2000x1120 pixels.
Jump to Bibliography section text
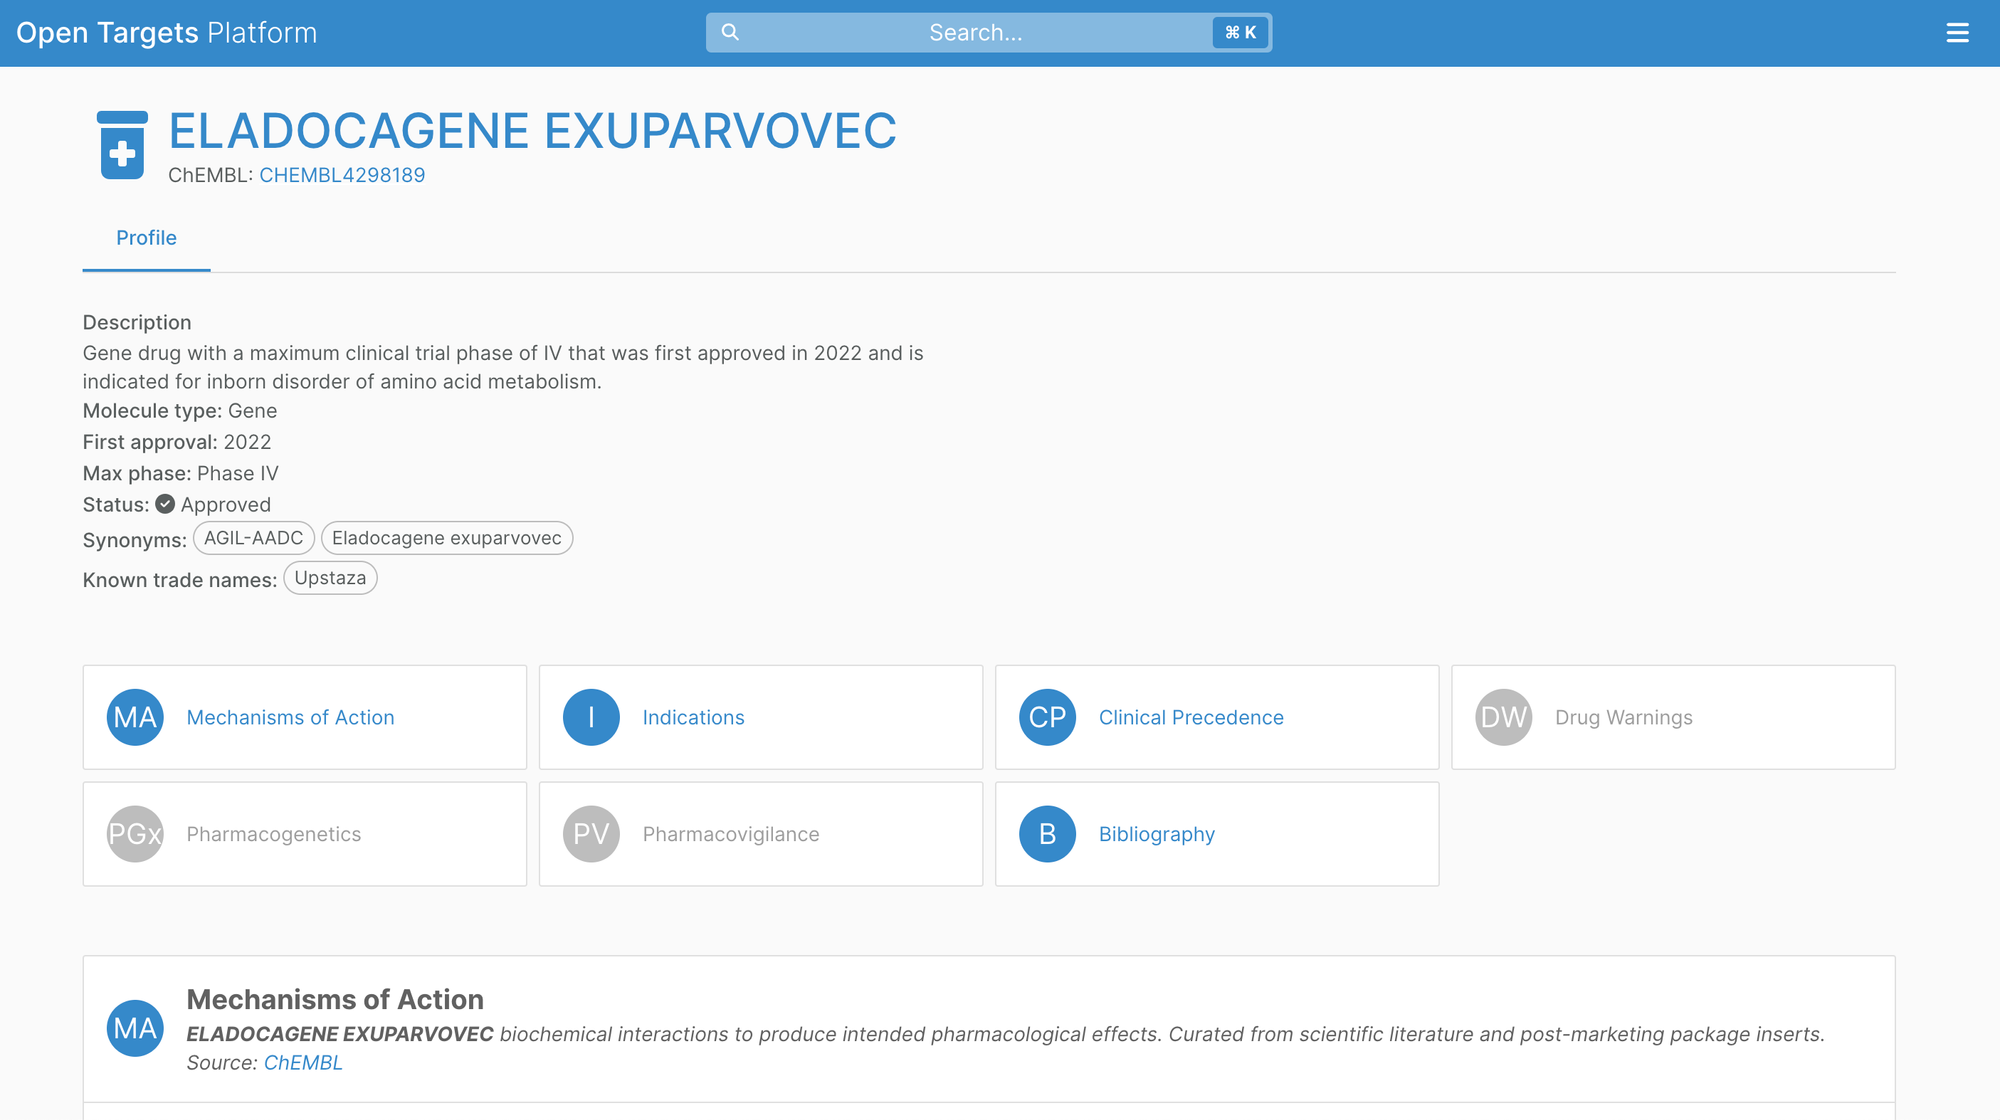click(x=1156, y=834)
